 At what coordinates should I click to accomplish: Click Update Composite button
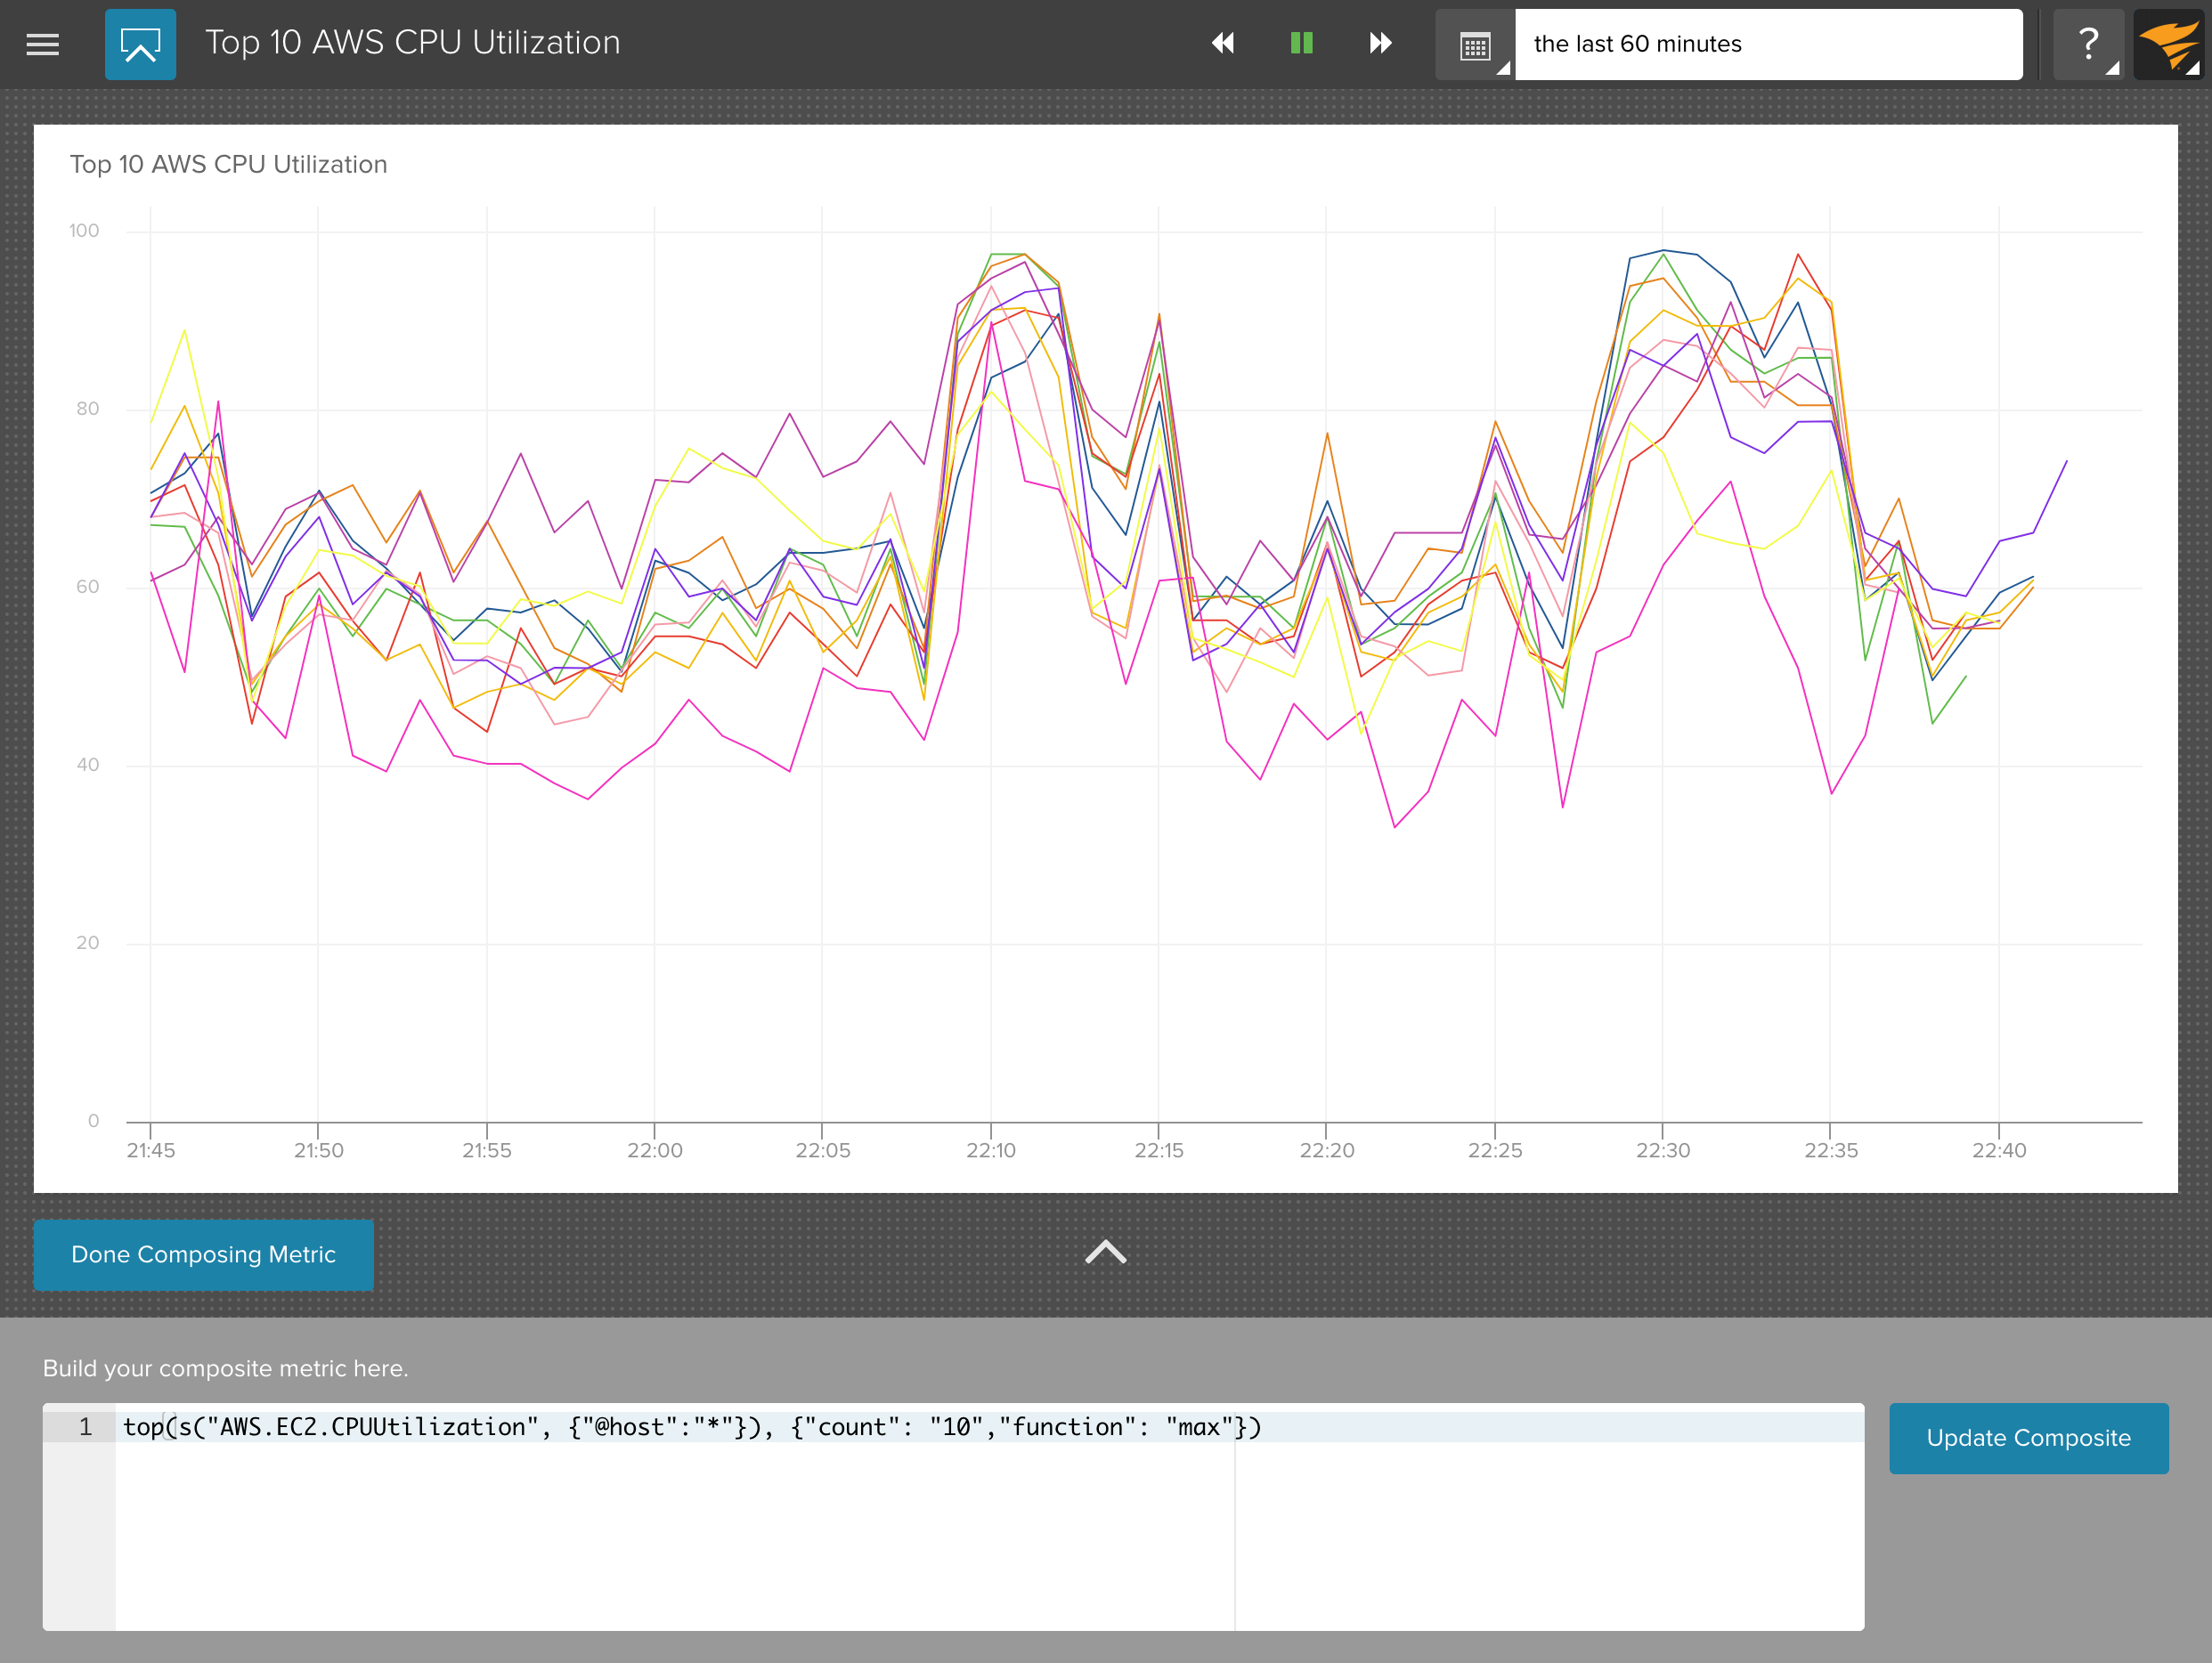pyautogui.click(x=2028, y=1437)
